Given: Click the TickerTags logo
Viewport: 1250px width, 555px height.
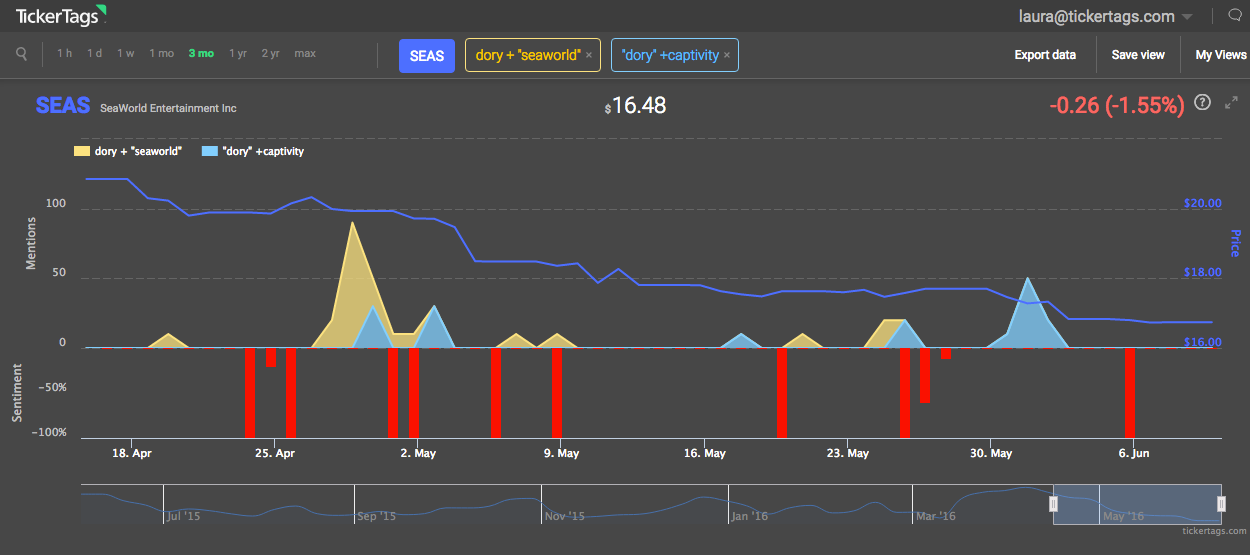Looking at the screenshot, I should pos(62,15).
